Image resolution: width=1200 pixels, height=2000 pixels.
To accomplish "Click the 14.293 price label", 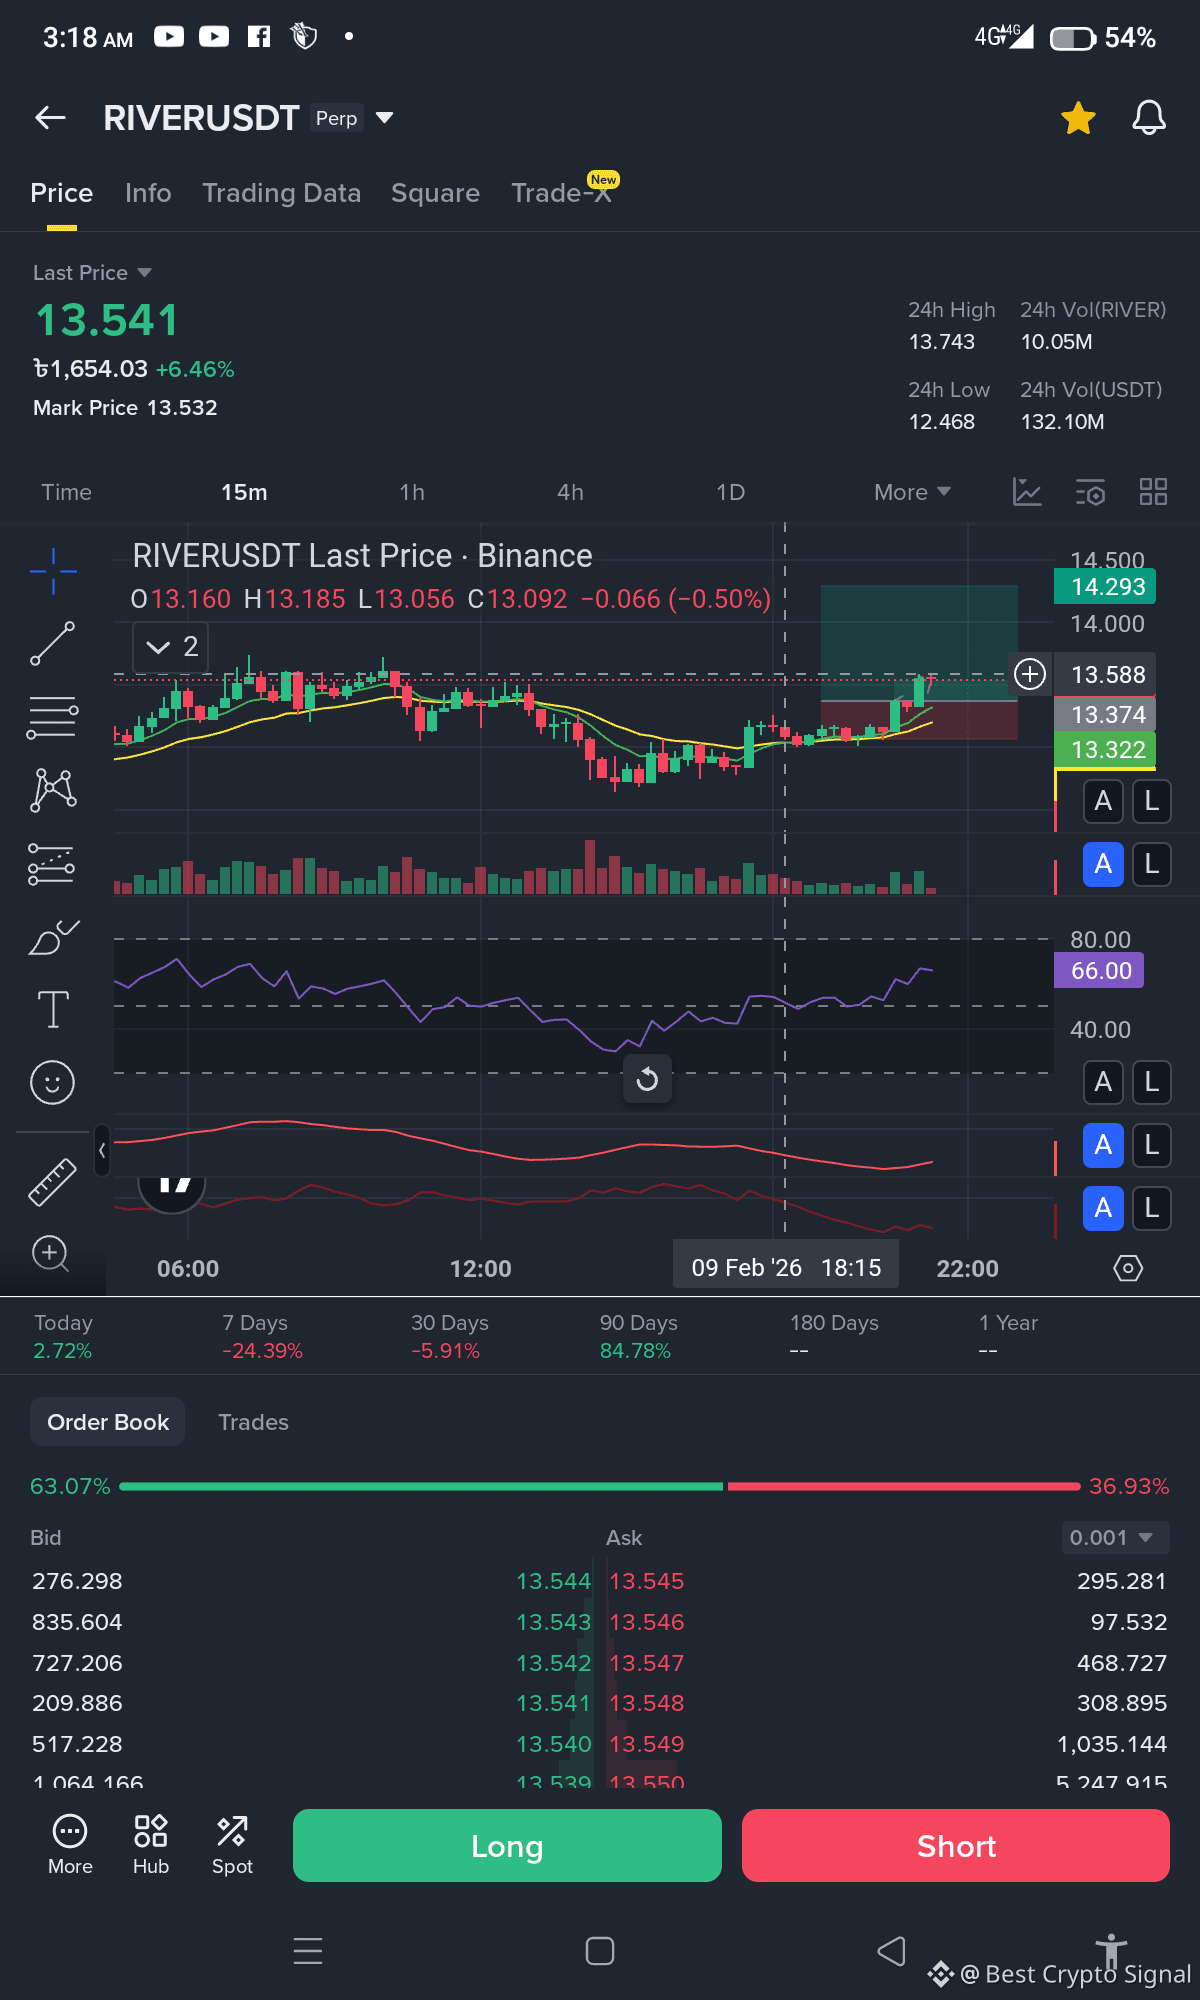I will click(x=1105, y=586).
